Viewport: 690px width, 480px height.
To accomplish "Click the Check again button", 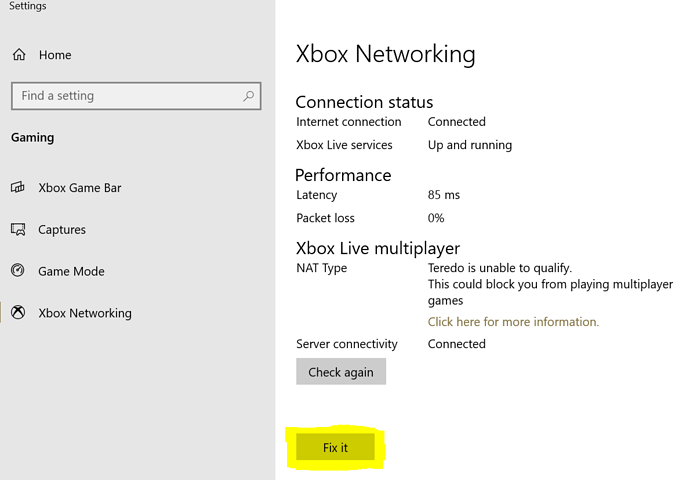I will (x=341, y=371).
